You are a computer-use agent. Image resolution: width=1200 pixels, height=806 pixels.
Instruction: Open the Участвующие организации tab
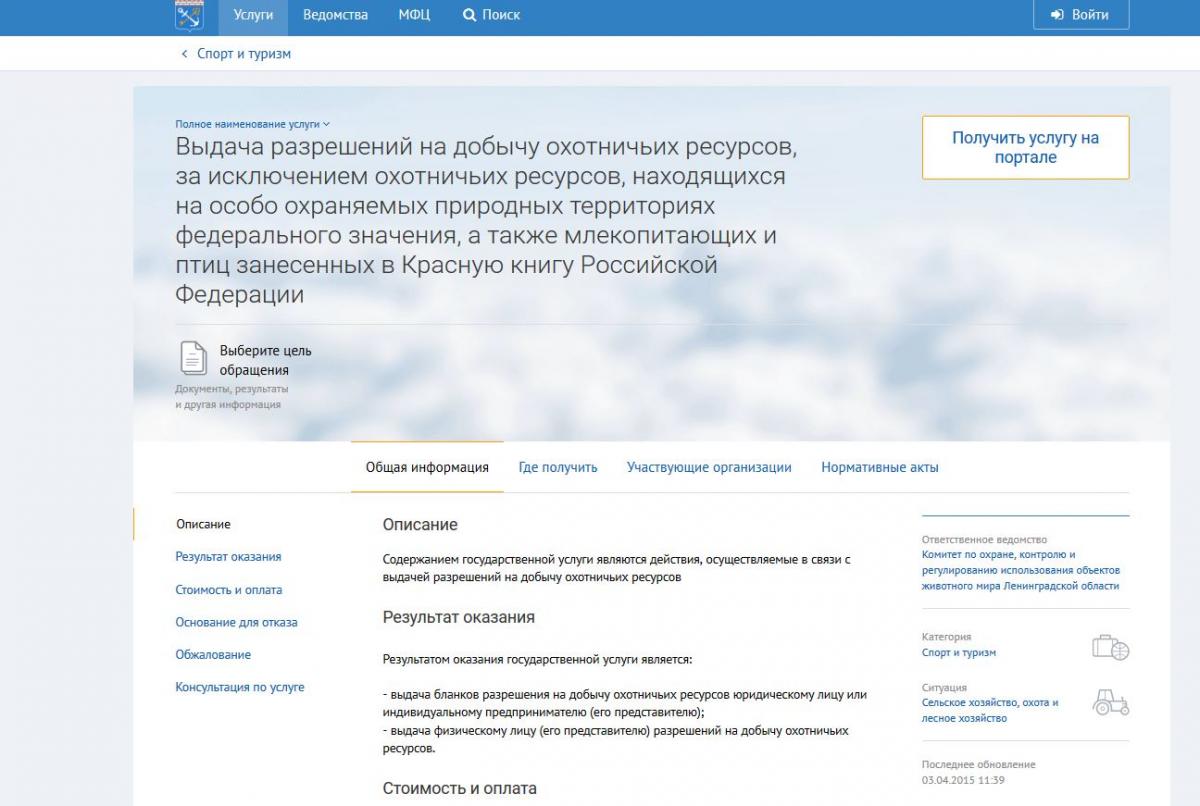[709, 467]
